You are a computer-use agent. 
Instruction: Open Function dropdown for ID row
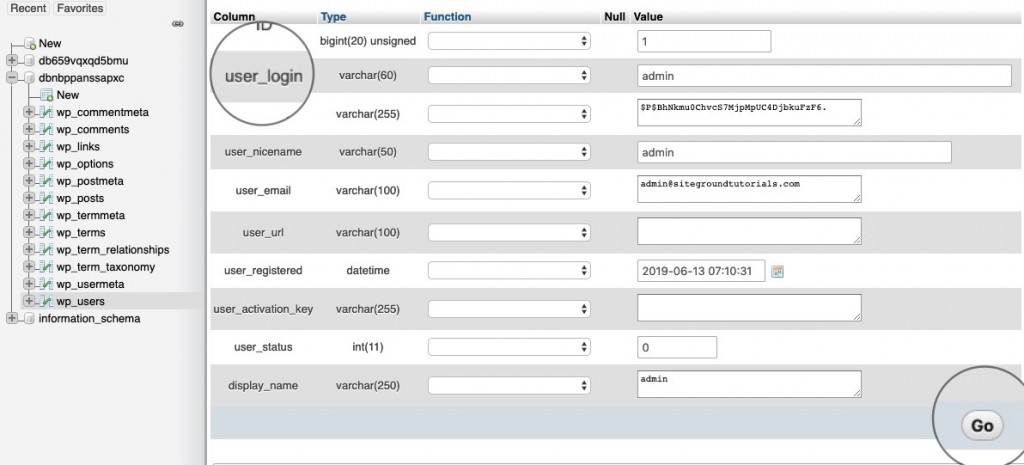click(x=509, y=41)
